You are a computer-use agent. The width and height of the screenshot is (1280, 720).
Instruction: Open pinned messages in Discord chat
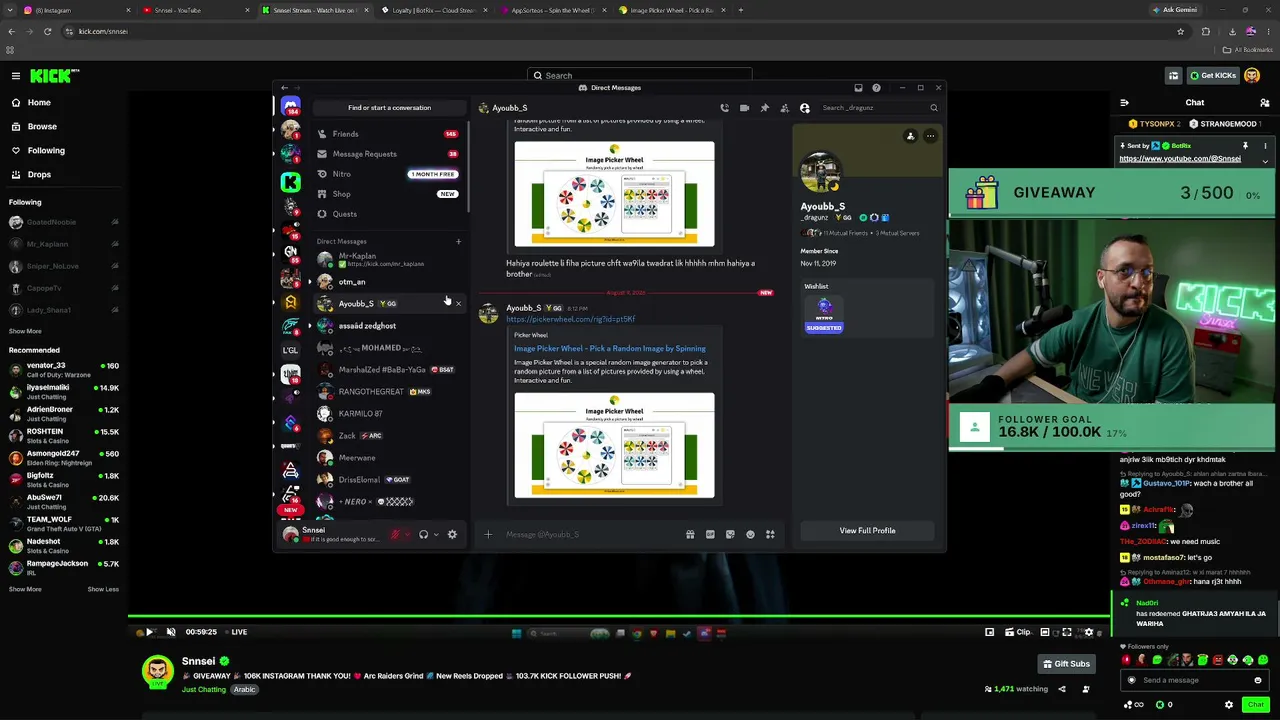pos(764,108)
